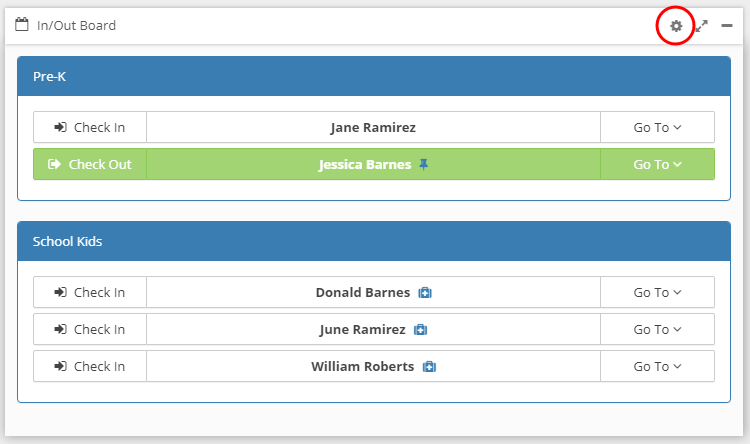
Task: Open the In/Out Board settings gear
Action: [676, 26]
